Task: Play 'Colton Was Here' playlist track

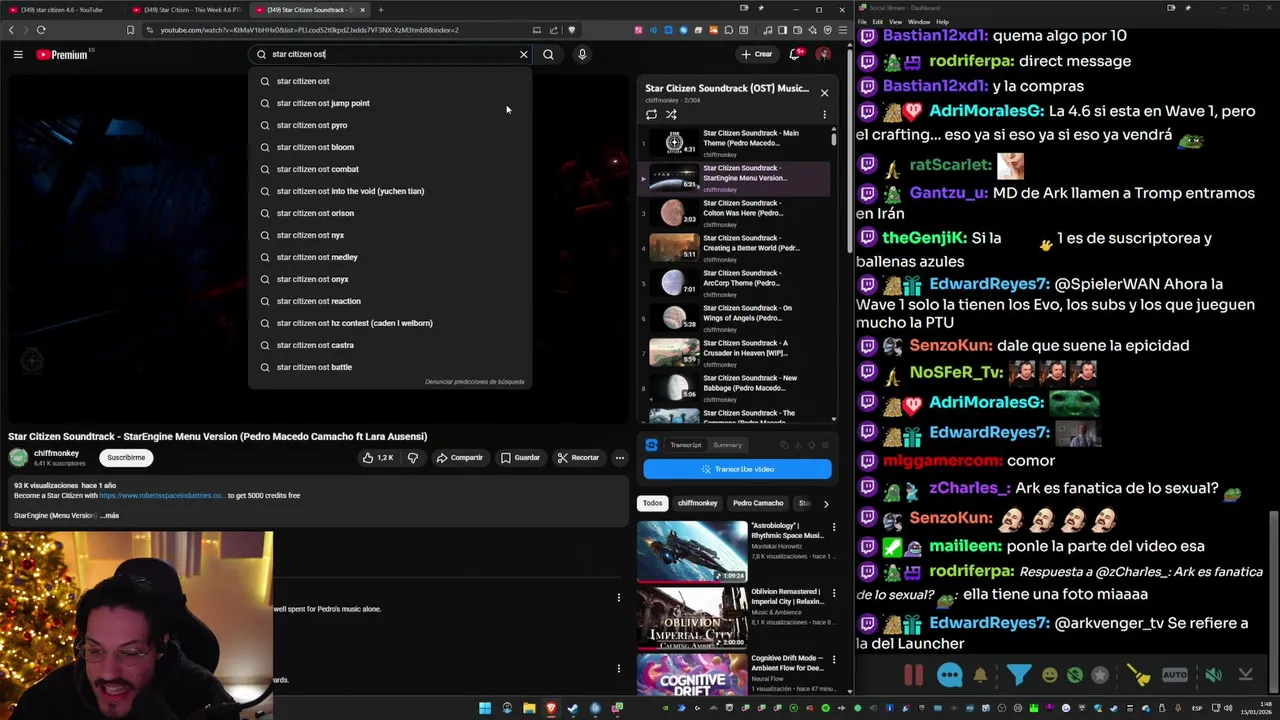Action: 734,213
